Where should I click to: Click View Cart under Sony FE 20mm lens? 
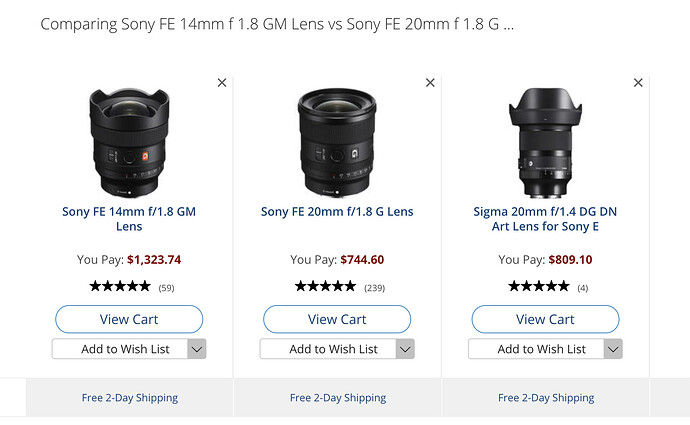click(x=337, y=319)
